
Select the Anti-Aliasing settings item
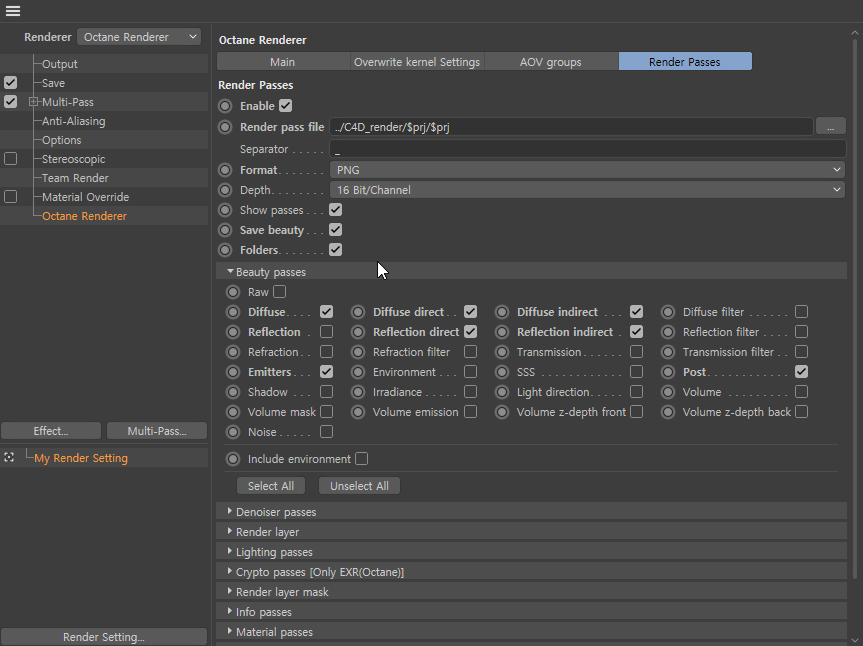coord(73,121)
